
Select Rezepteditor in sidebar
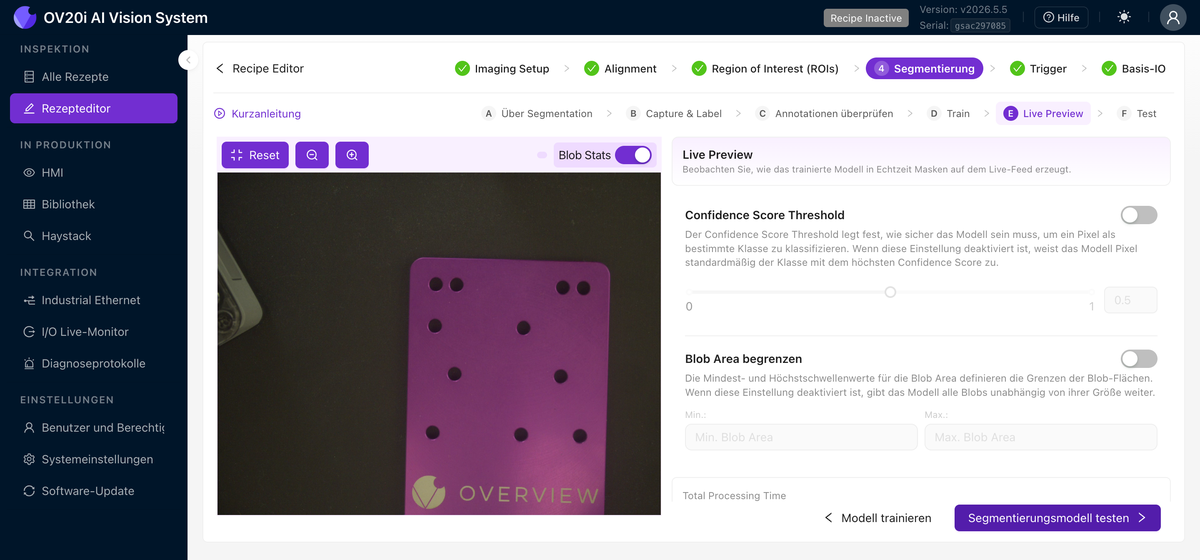pos(94,108)
